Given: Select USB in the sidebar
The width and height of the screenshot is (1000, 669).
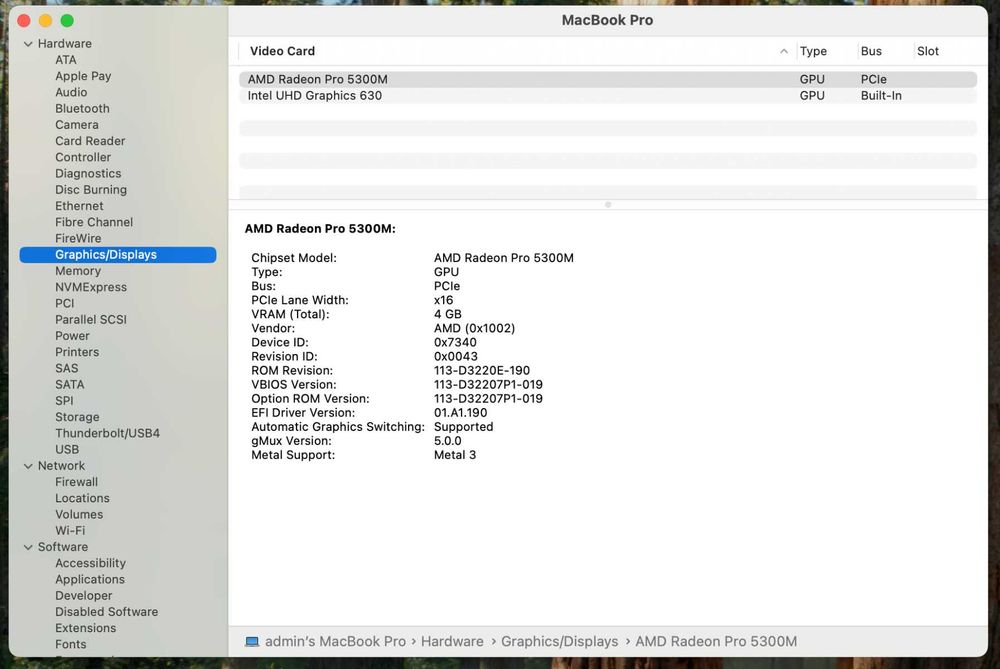Looking at the screenshot, I should click(x=67, y=450).
